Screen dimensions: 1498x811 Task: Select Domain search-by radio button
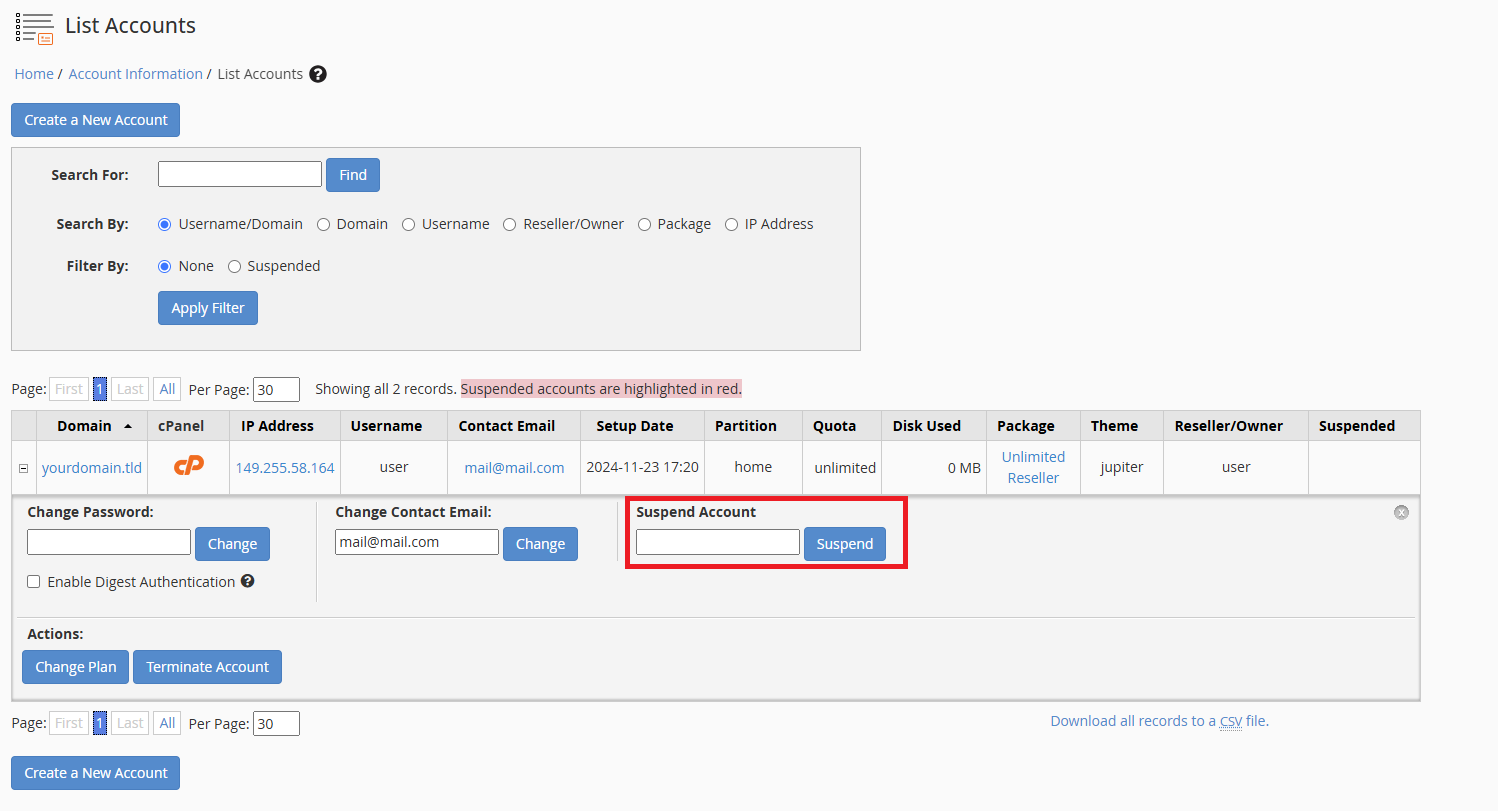coord(323,224)
